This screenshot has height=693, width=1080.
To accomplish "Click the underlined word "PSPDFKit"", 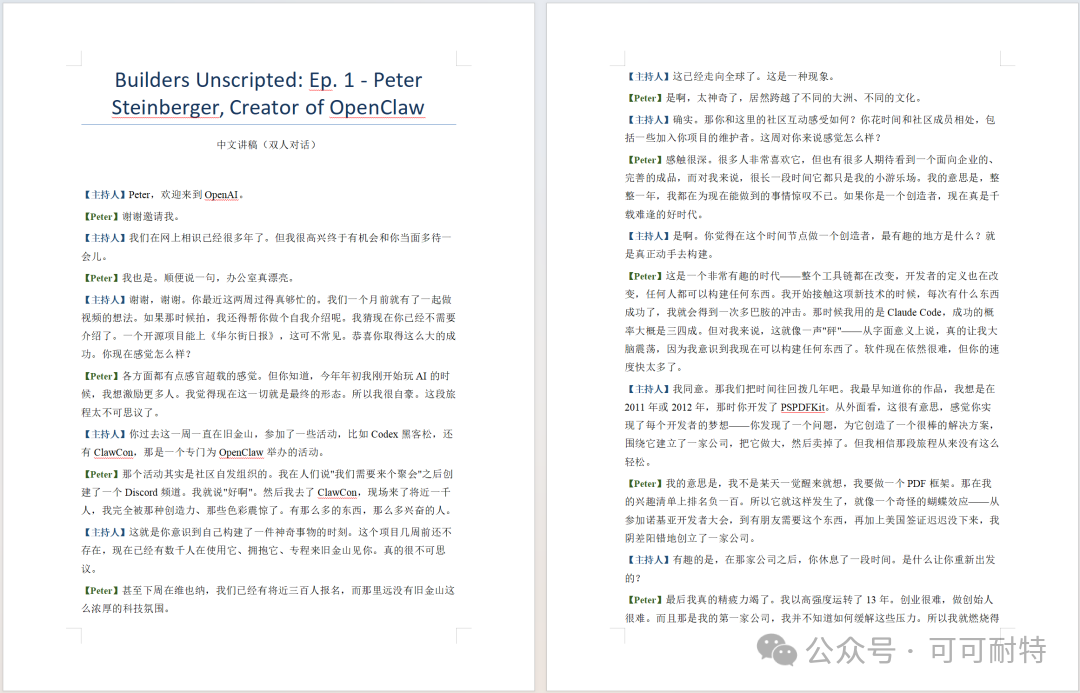I will click(802, 407).
